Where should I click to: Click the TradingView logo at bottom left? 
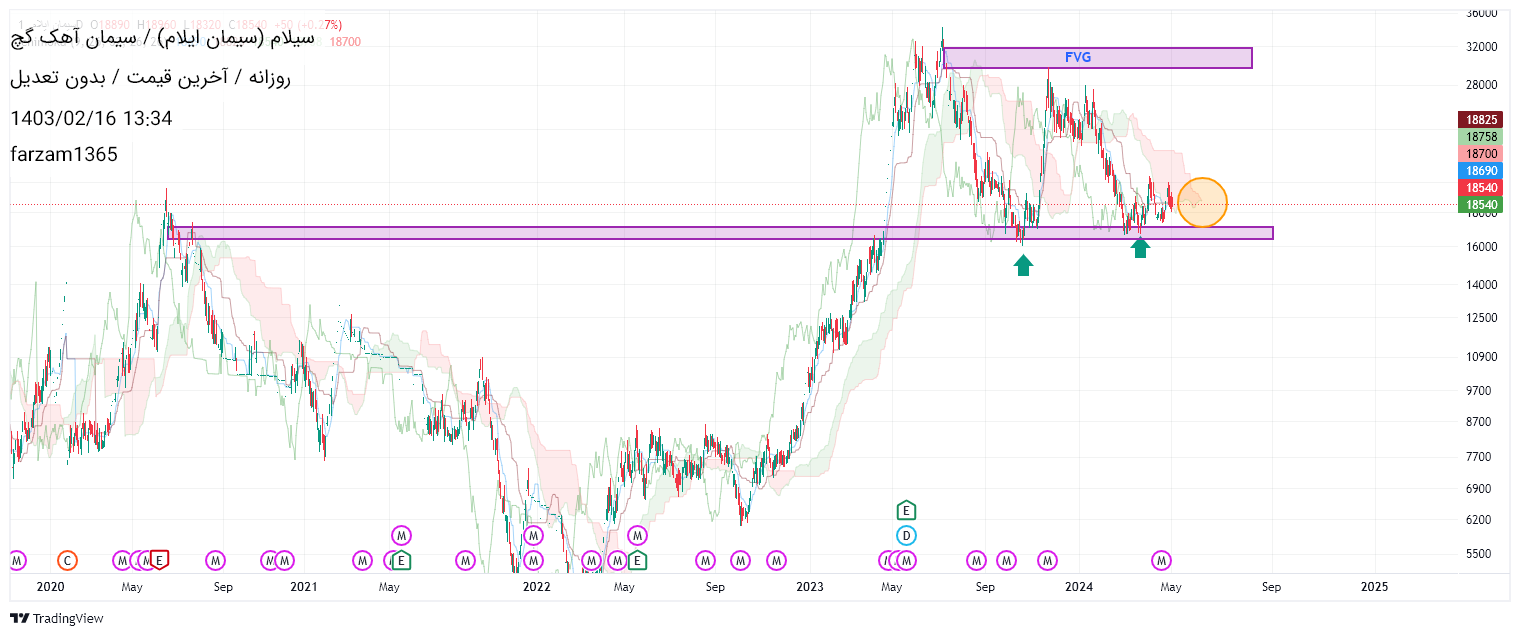coord(57,618)
